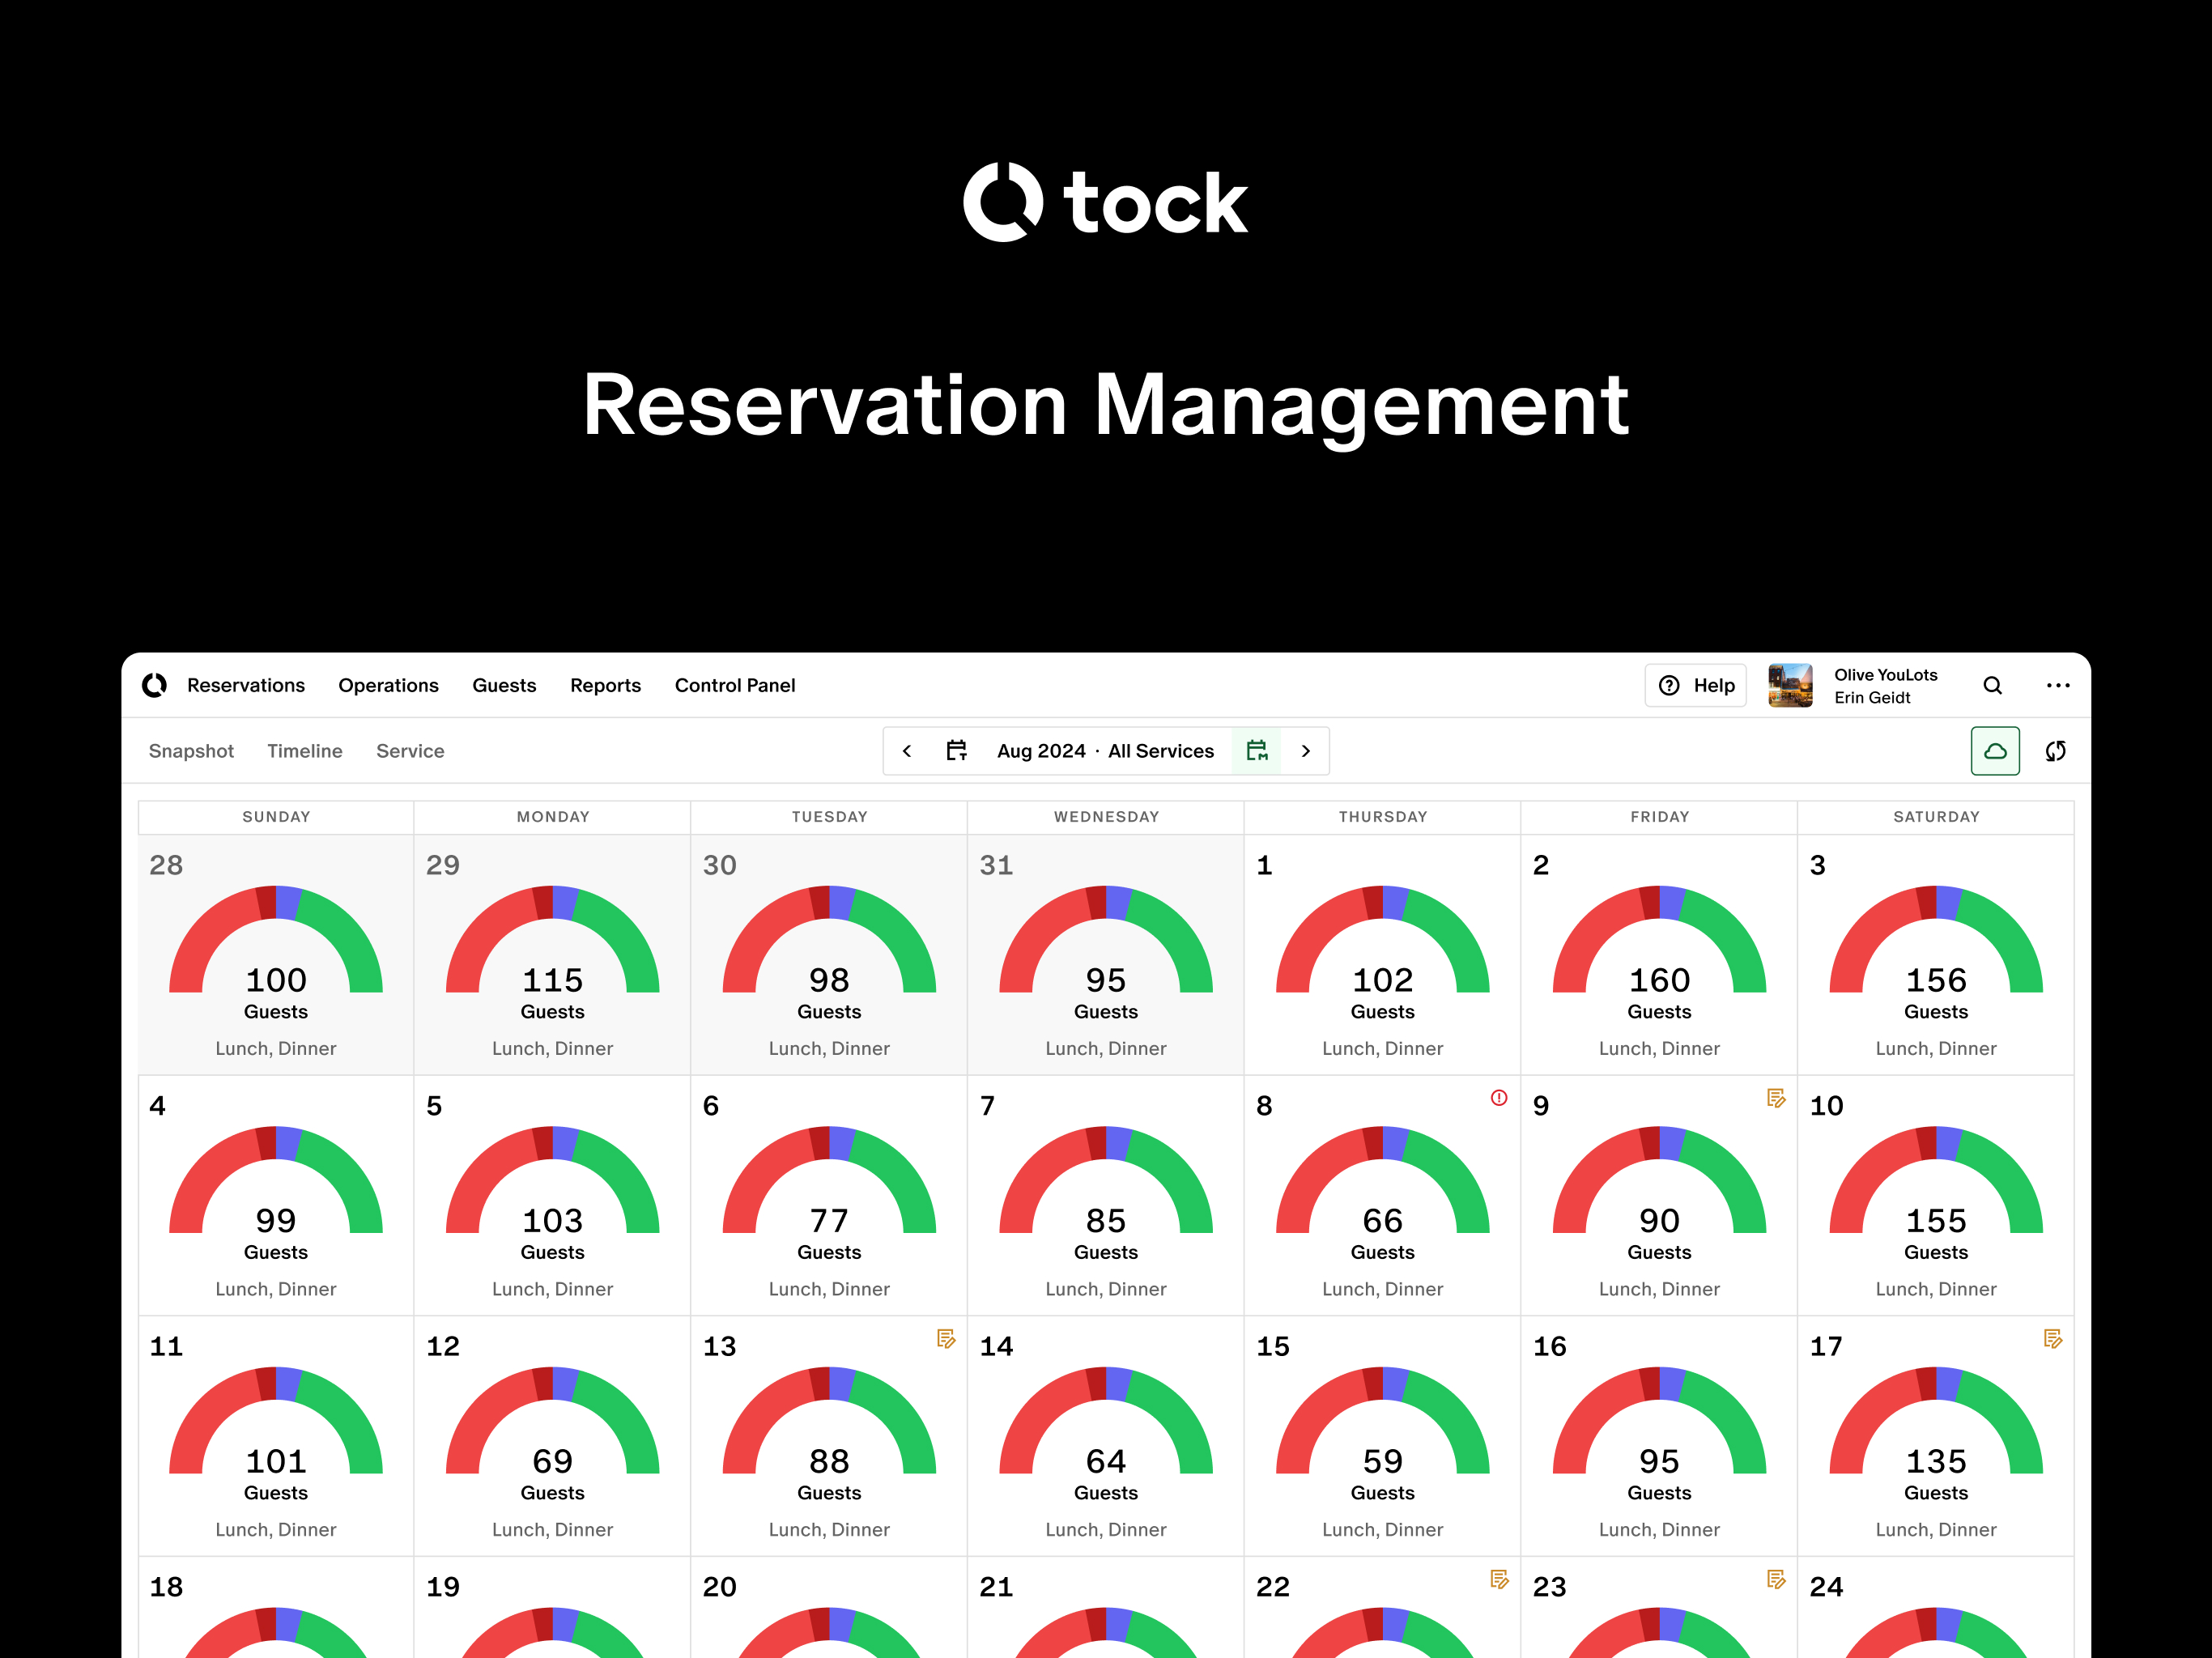
Task: Switch to the Snapshot tab
Action: click(x=191, y=751)
